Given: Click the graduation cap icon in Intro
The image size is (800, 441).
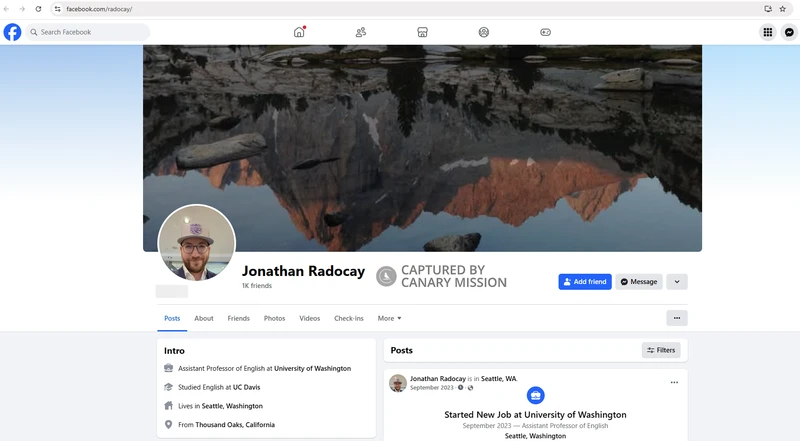Looking at the screenshot, I should [x=168, y=387].
